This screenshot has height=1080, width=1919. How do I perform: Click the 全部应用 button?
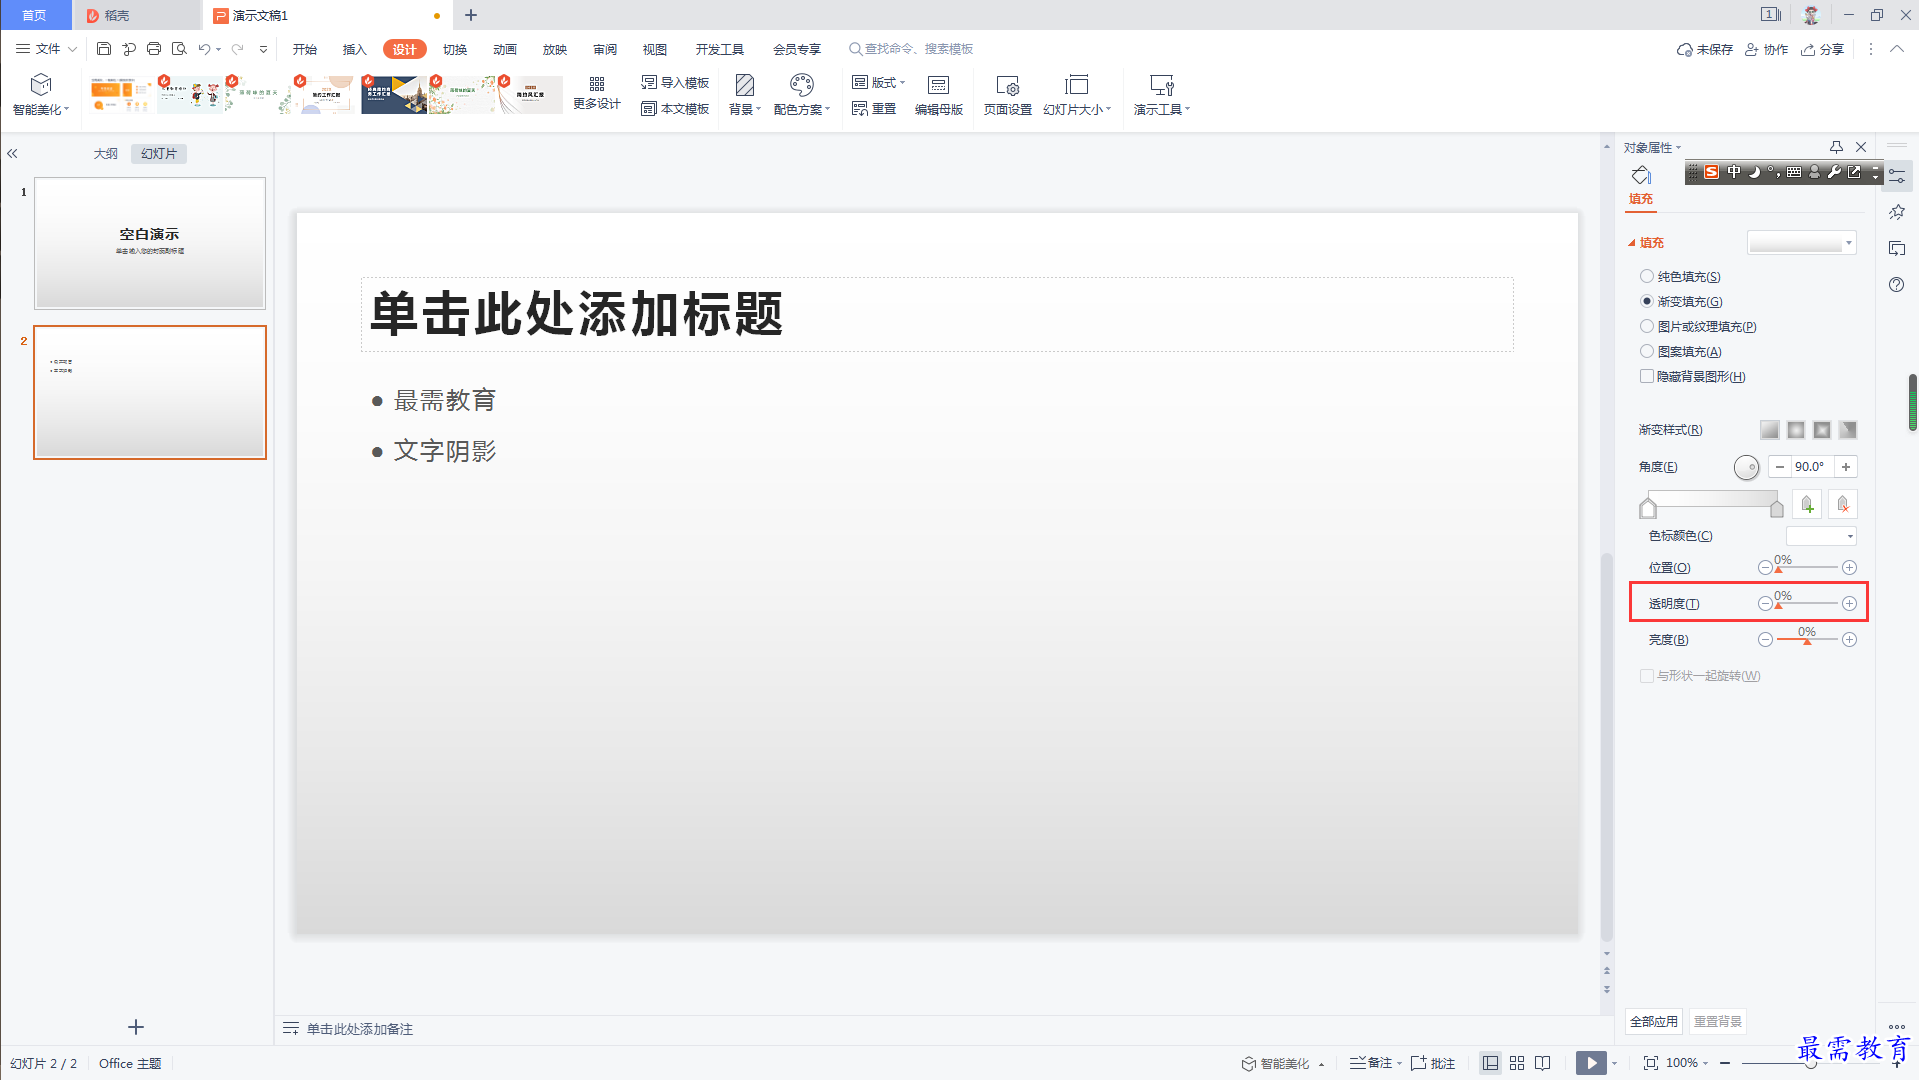(1654, 1021)
